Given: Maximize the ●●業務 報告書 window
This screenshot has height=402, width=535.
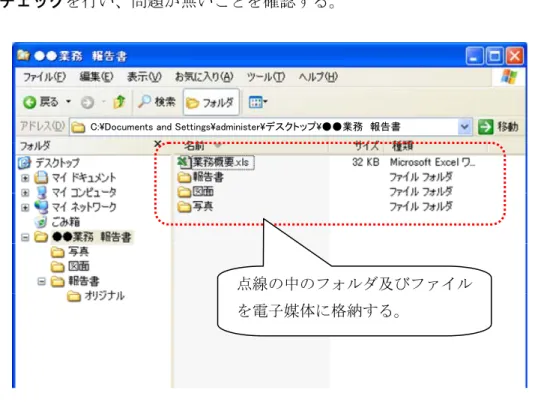Looking at the screenshot, I should tap(495, 56).
